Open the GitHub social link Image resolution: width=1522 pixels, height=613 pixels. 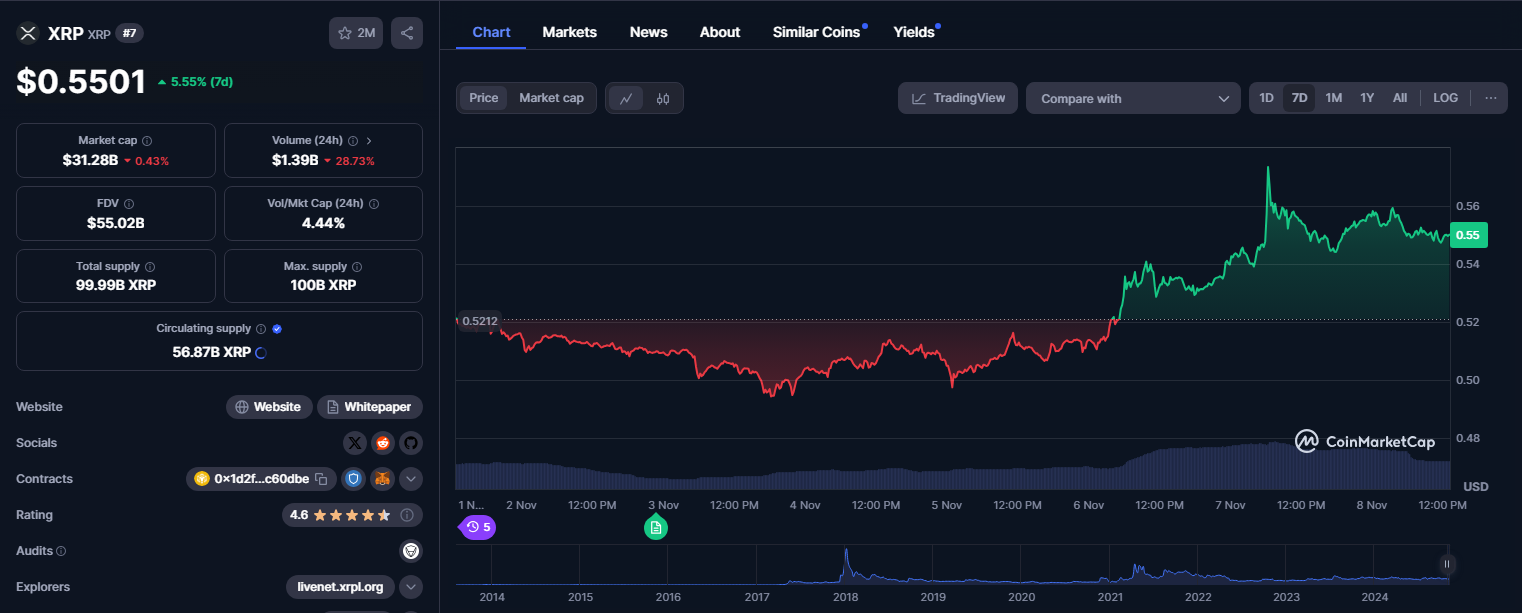click(410, 443)
